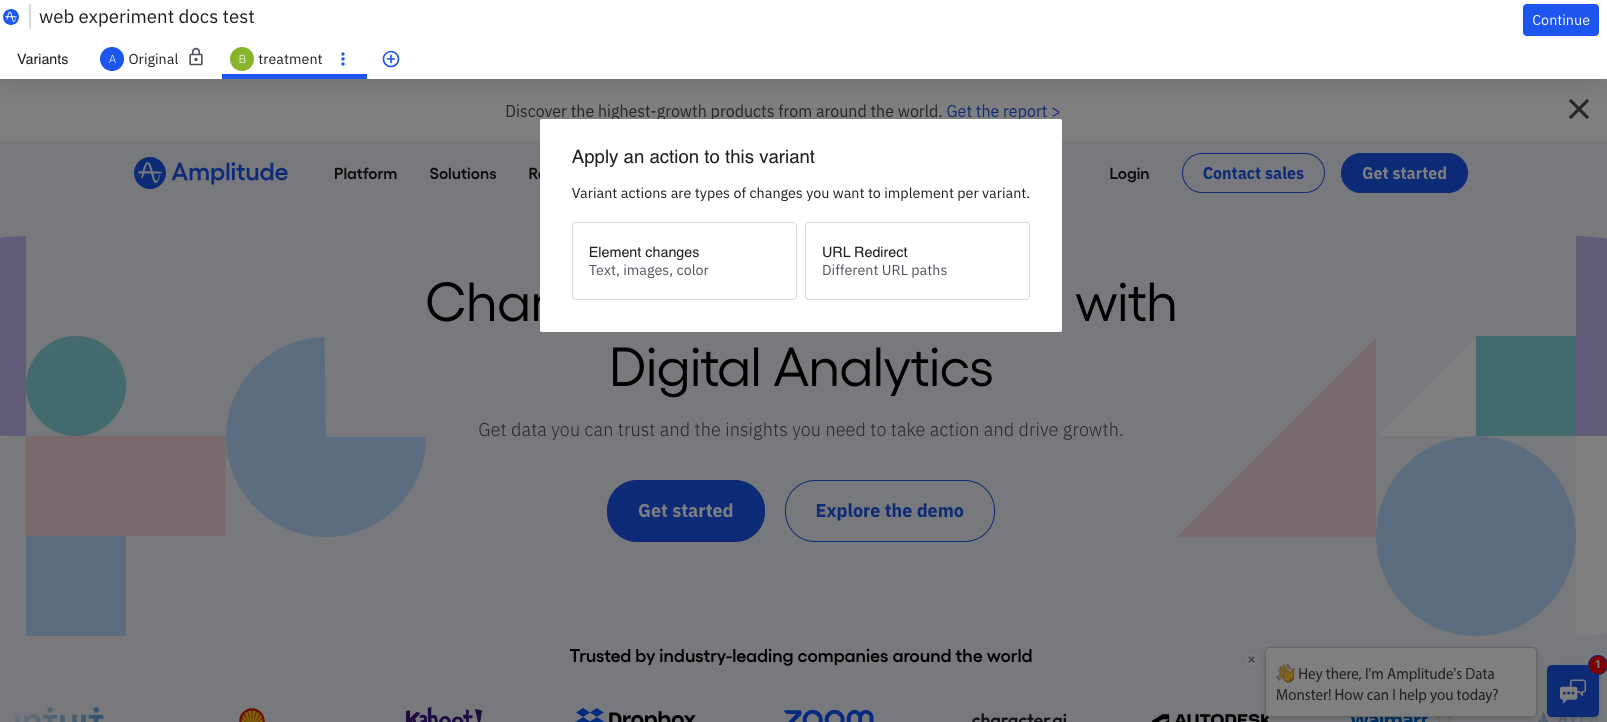Add a new variant with plus icon
The height and width of the screenshot is (722, 1607).
point(391,59)
